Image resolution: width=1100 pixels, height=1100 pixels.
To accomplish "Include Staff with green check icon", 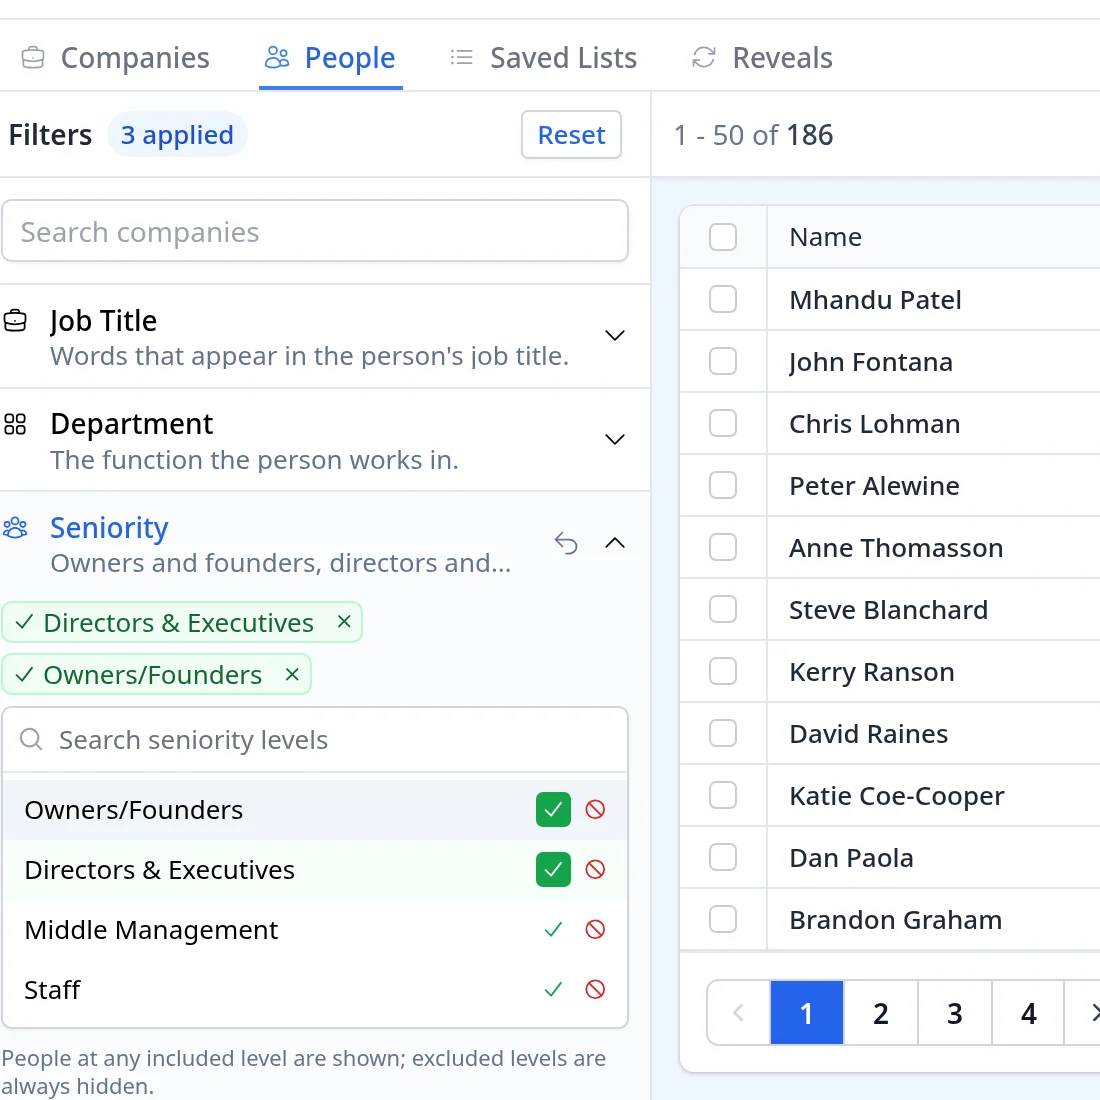I will [553, 990].
